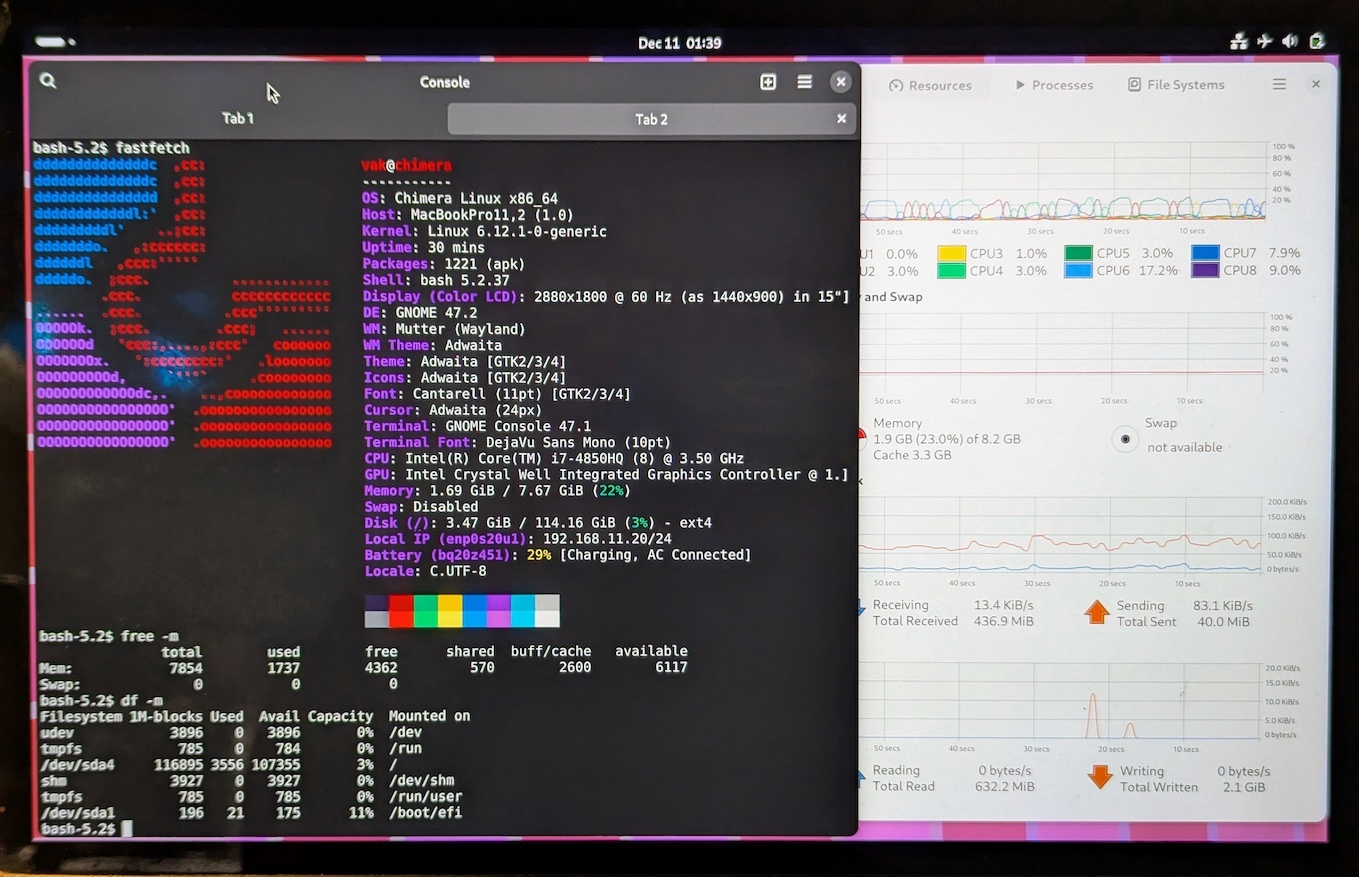The height and width of the screenshot is (877, 1359).
Task: Click the 'Kernel: Linux 6.12.1-0-generic' line
Action: tap(484, 231)
